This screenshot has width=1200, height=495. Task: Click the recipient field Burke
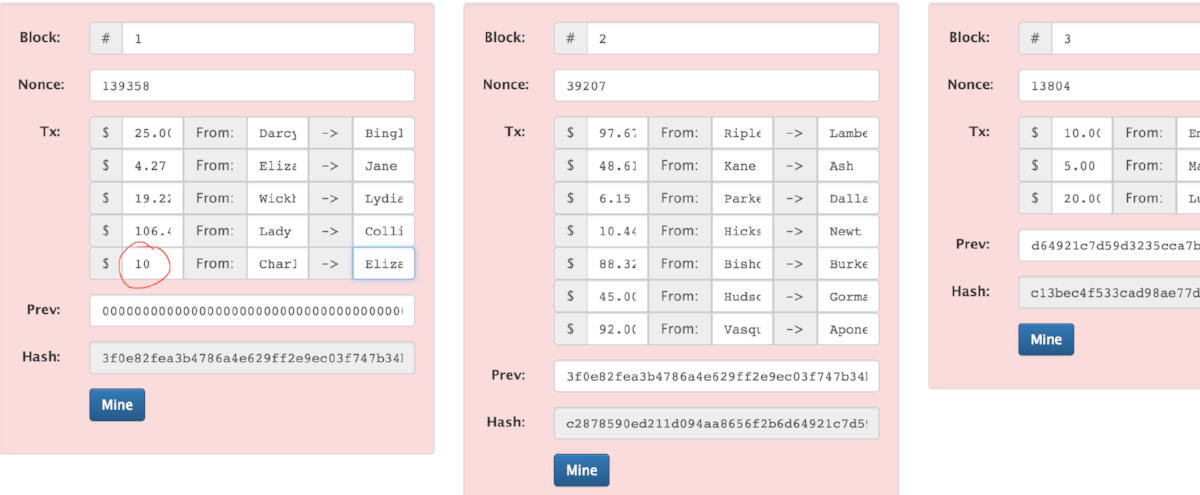(849, 264)
